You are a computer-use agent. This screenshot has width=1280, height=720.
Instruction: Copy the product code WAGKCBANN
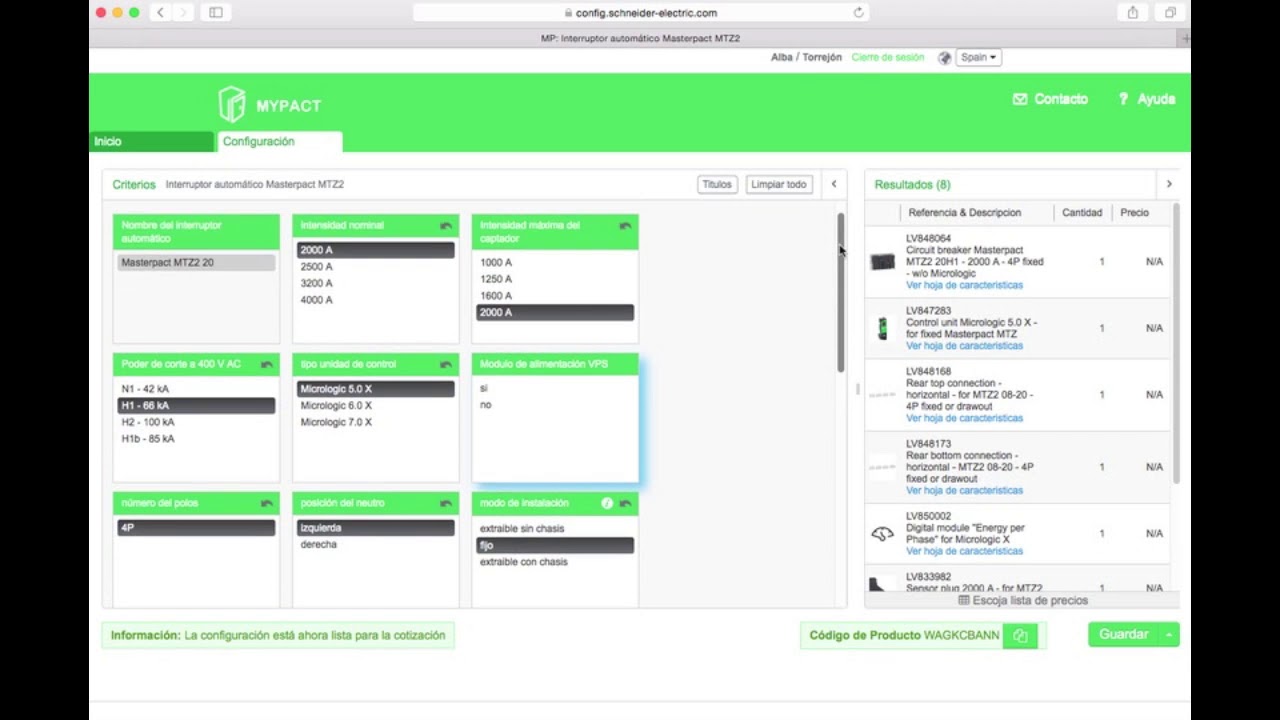point(1020,635)
